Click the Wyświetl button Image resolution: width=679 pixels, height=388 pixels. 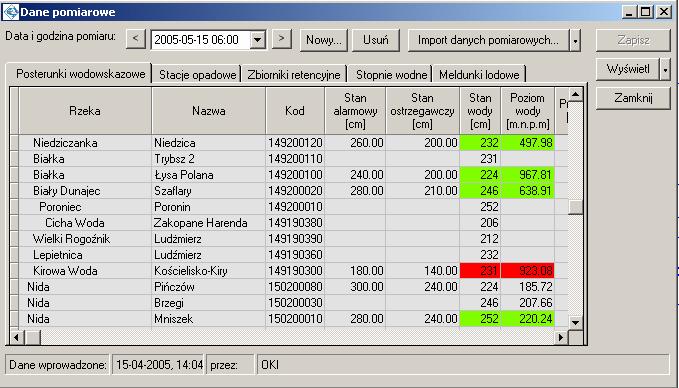(628, 69)
